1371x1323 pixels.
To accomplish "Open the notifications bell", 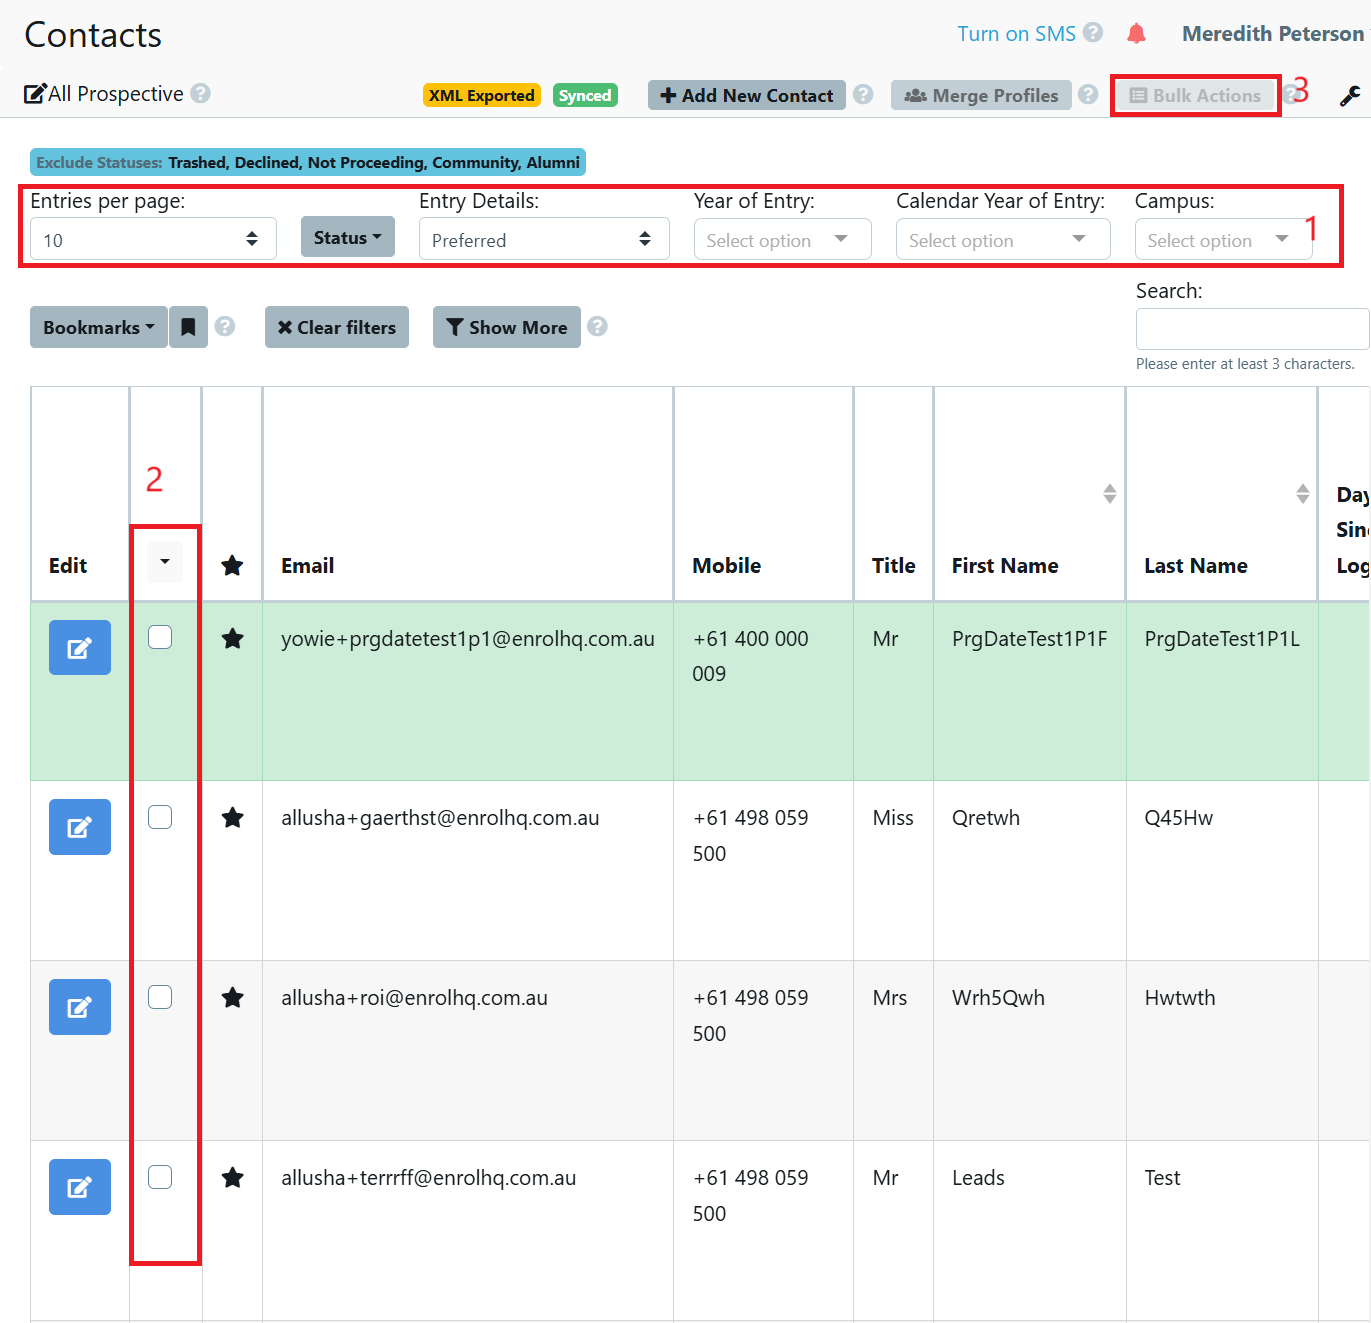I will 1136,33.
